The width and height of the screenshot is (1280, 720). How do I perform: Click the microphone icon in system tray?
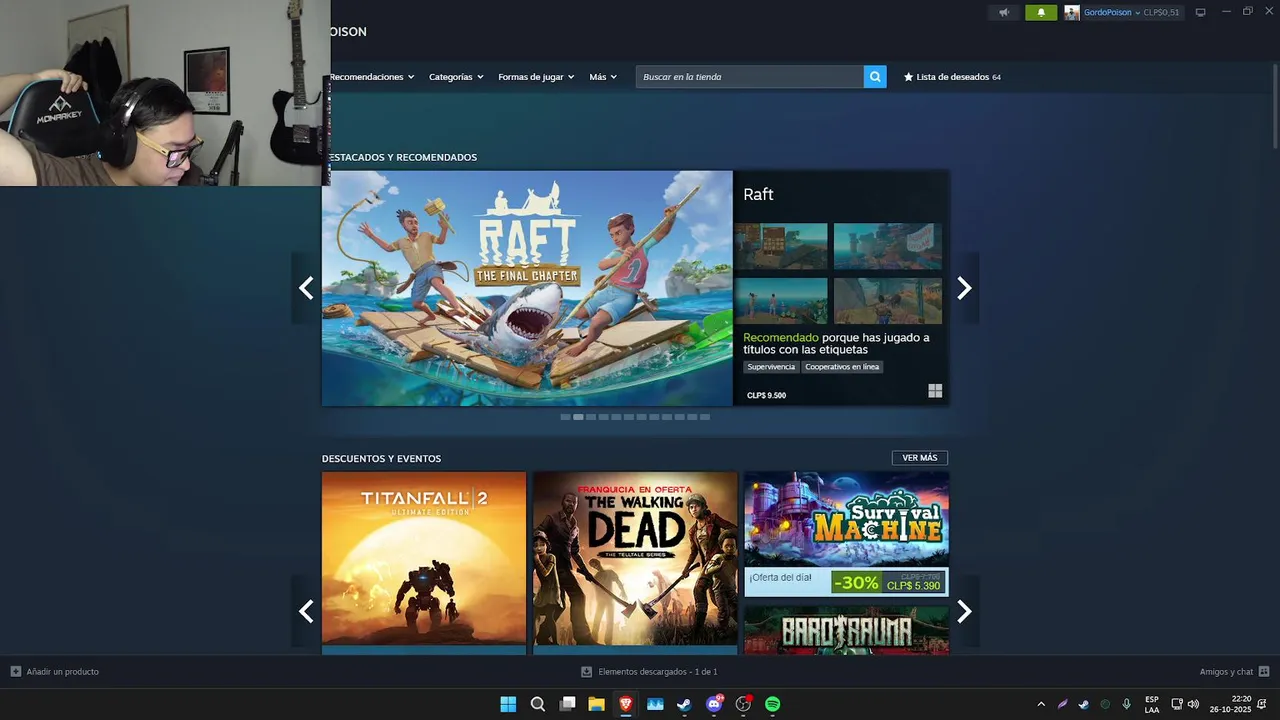[1127, 704]
